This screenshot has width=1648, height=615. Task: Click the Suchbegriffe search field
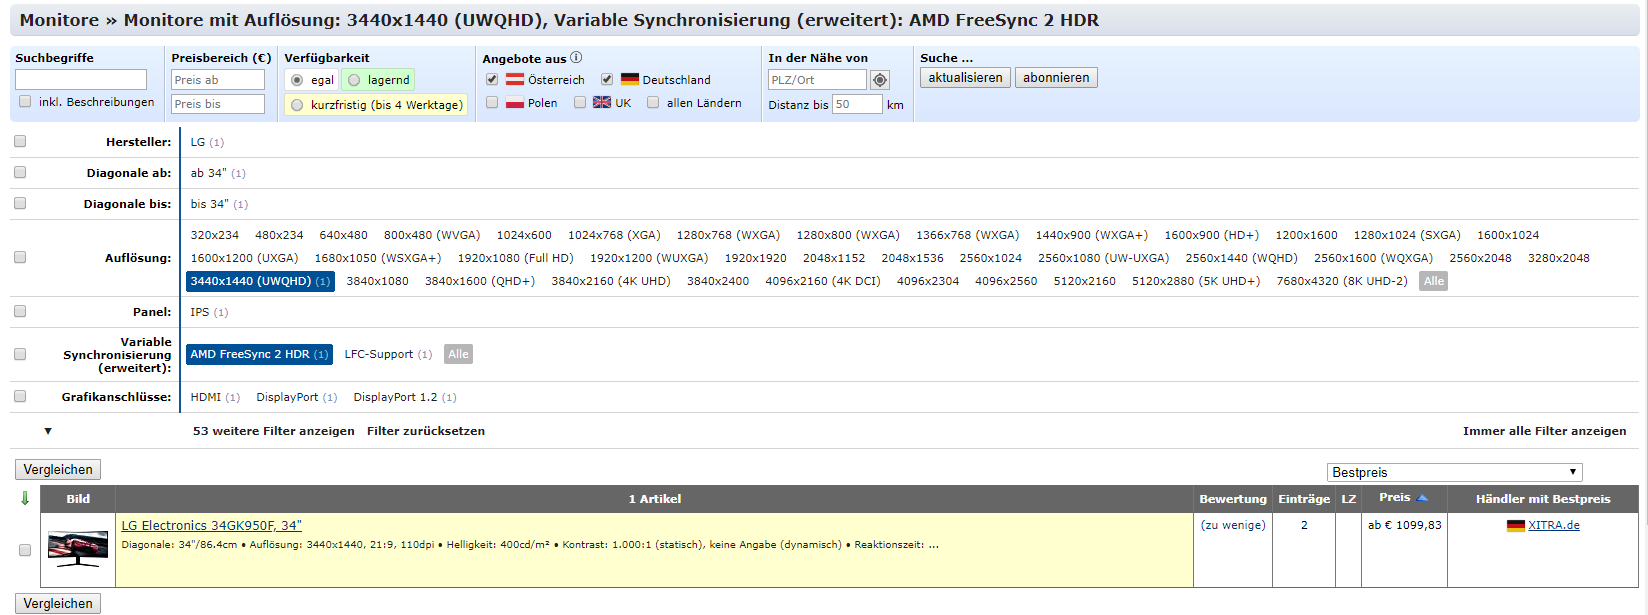point(81,79)
